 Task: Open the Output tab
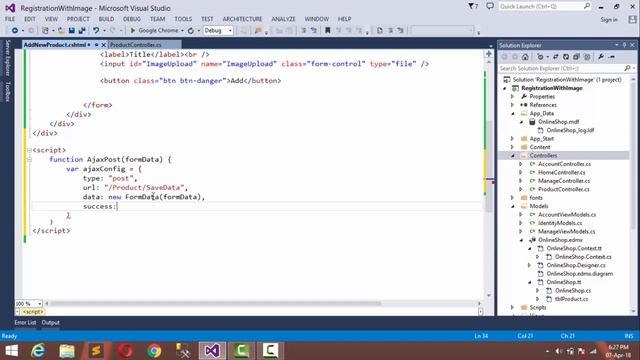click(x=51, y=322)
